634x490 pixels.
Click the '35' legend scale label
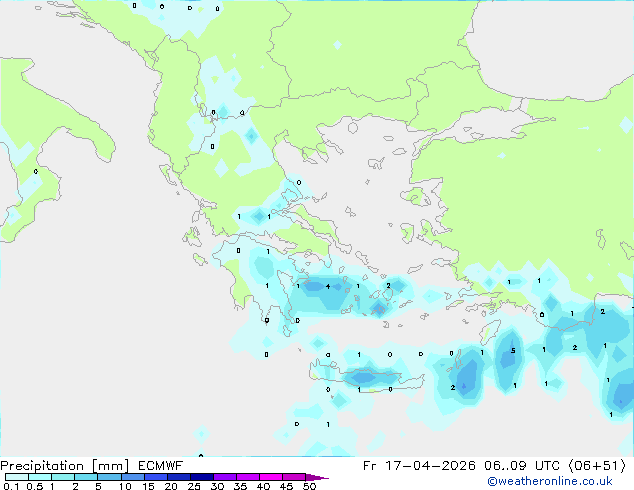pos(240,486)
